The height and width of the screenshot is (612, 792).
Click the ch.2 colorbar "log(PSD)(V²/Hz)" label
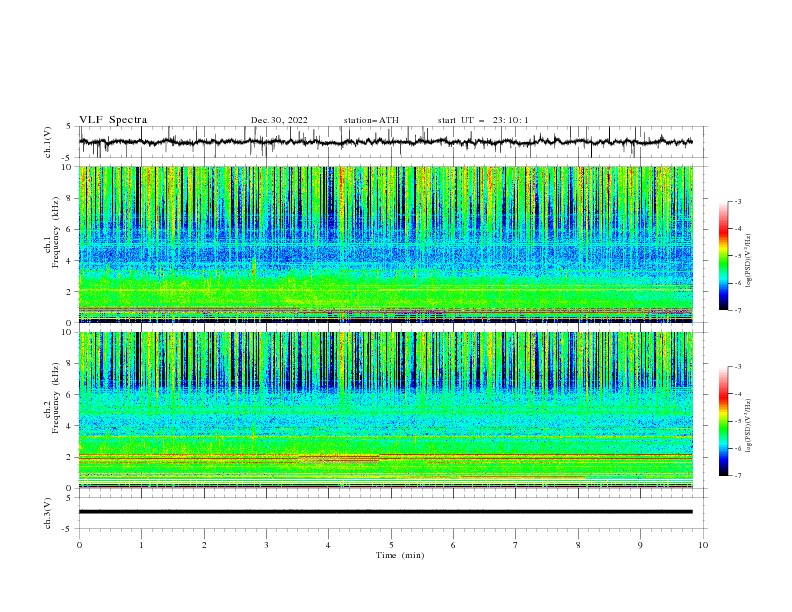[x=749, y=425]
